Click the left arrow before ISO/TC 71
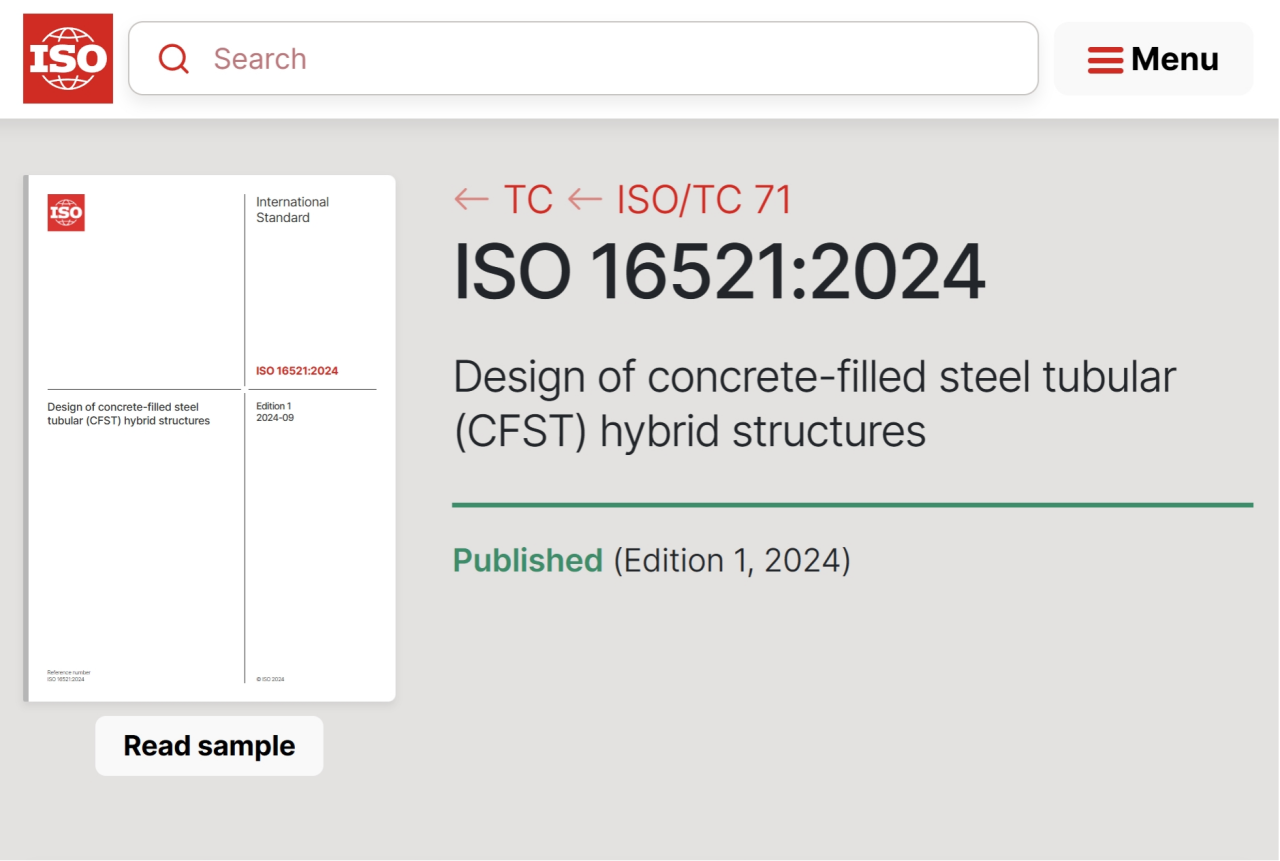Screen dimensions: 1280x861 tap(585, 200)
